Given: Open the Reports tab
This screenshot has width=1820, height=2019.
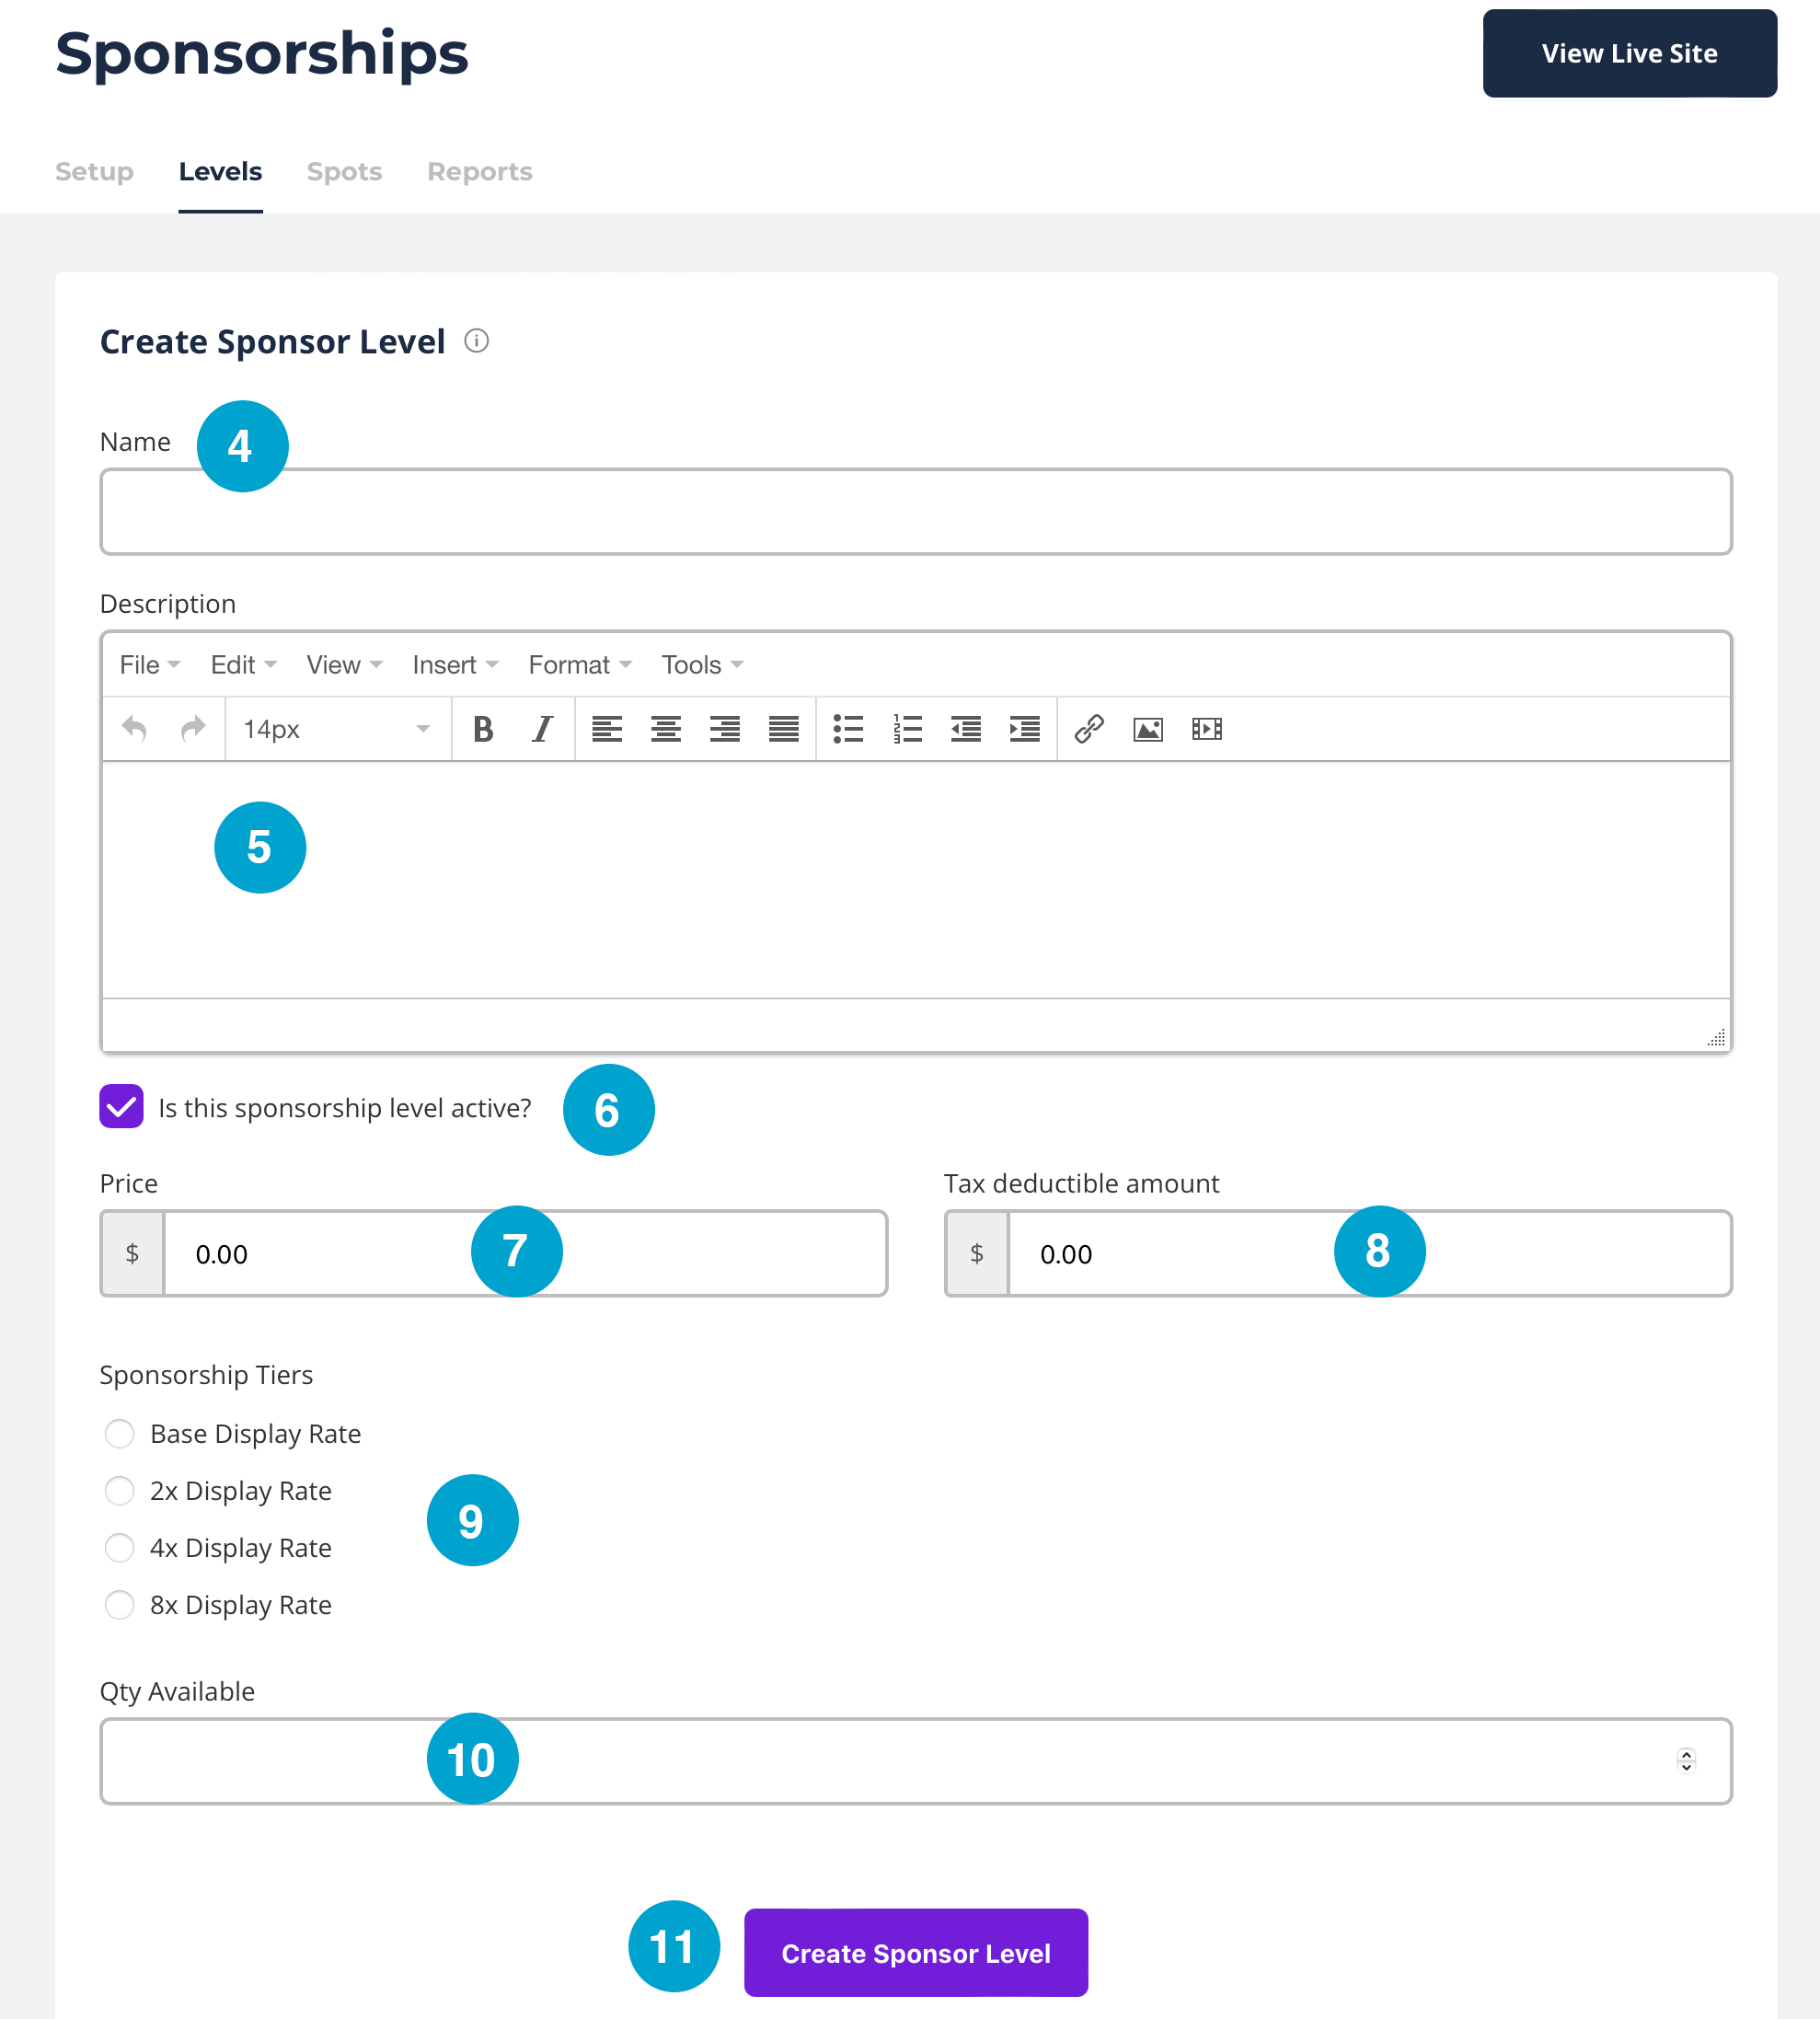Looking at the screenshot, I should point(479,172).
